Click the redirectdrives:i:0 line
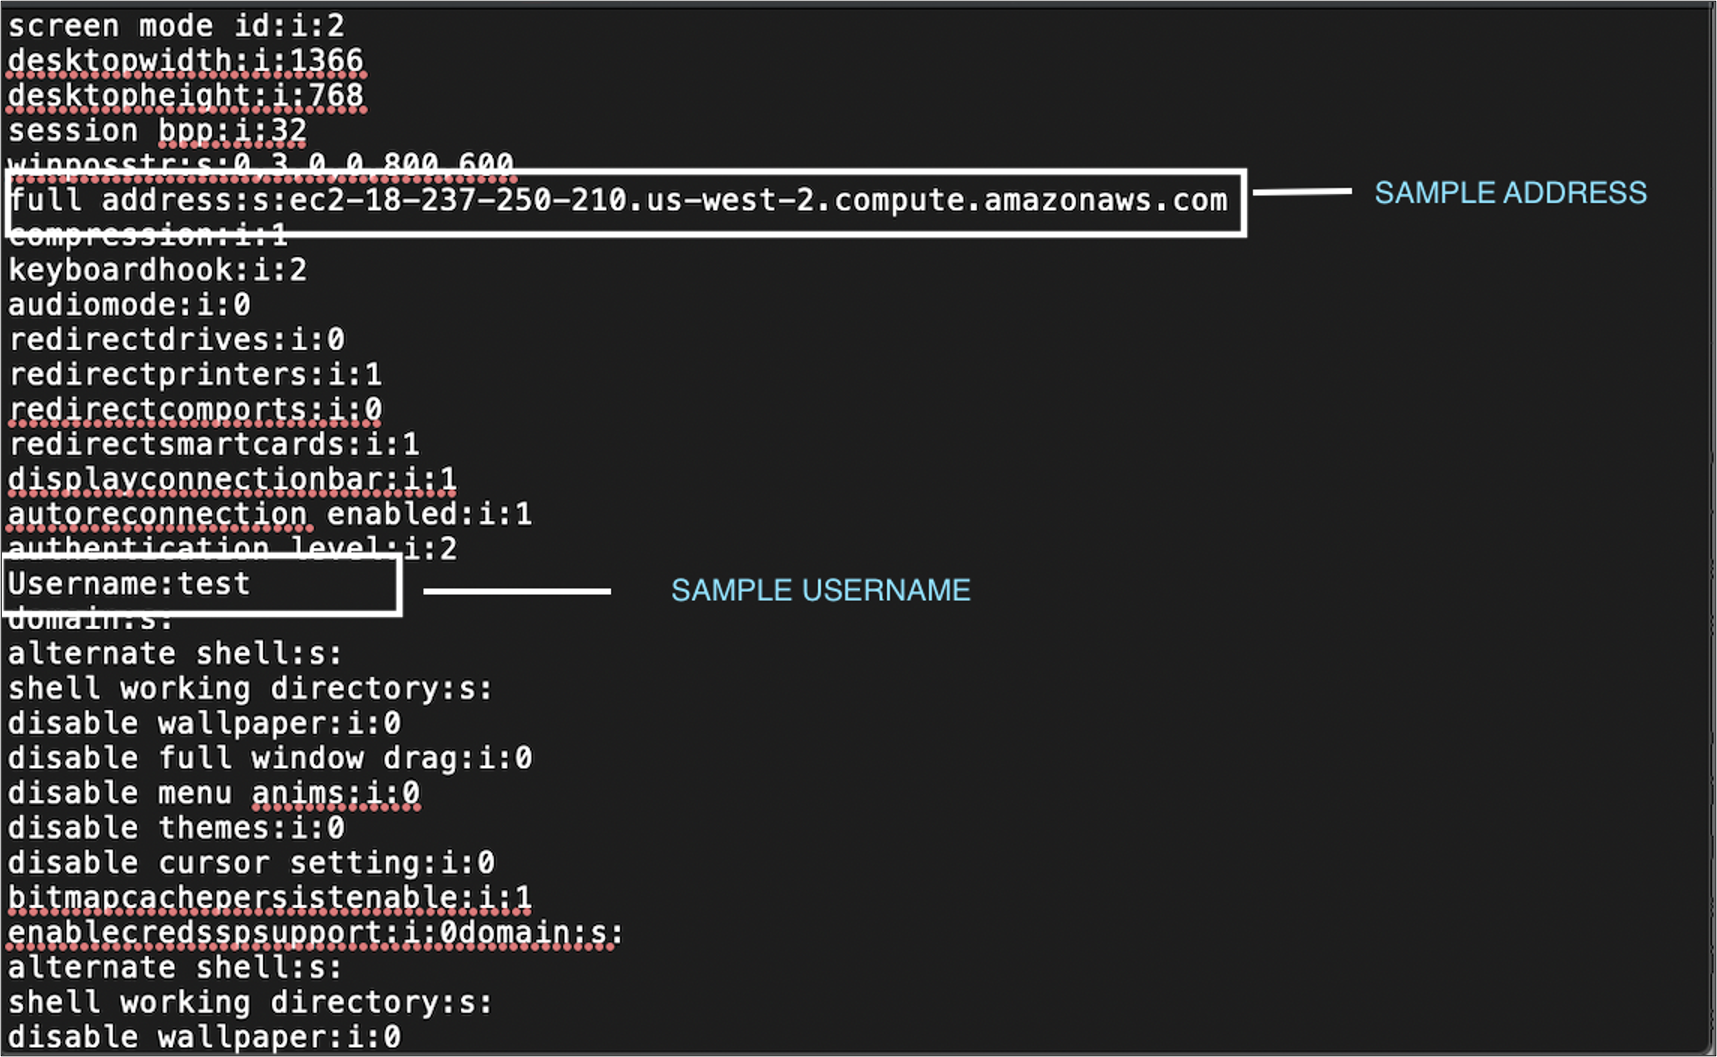 coord(176,340)
